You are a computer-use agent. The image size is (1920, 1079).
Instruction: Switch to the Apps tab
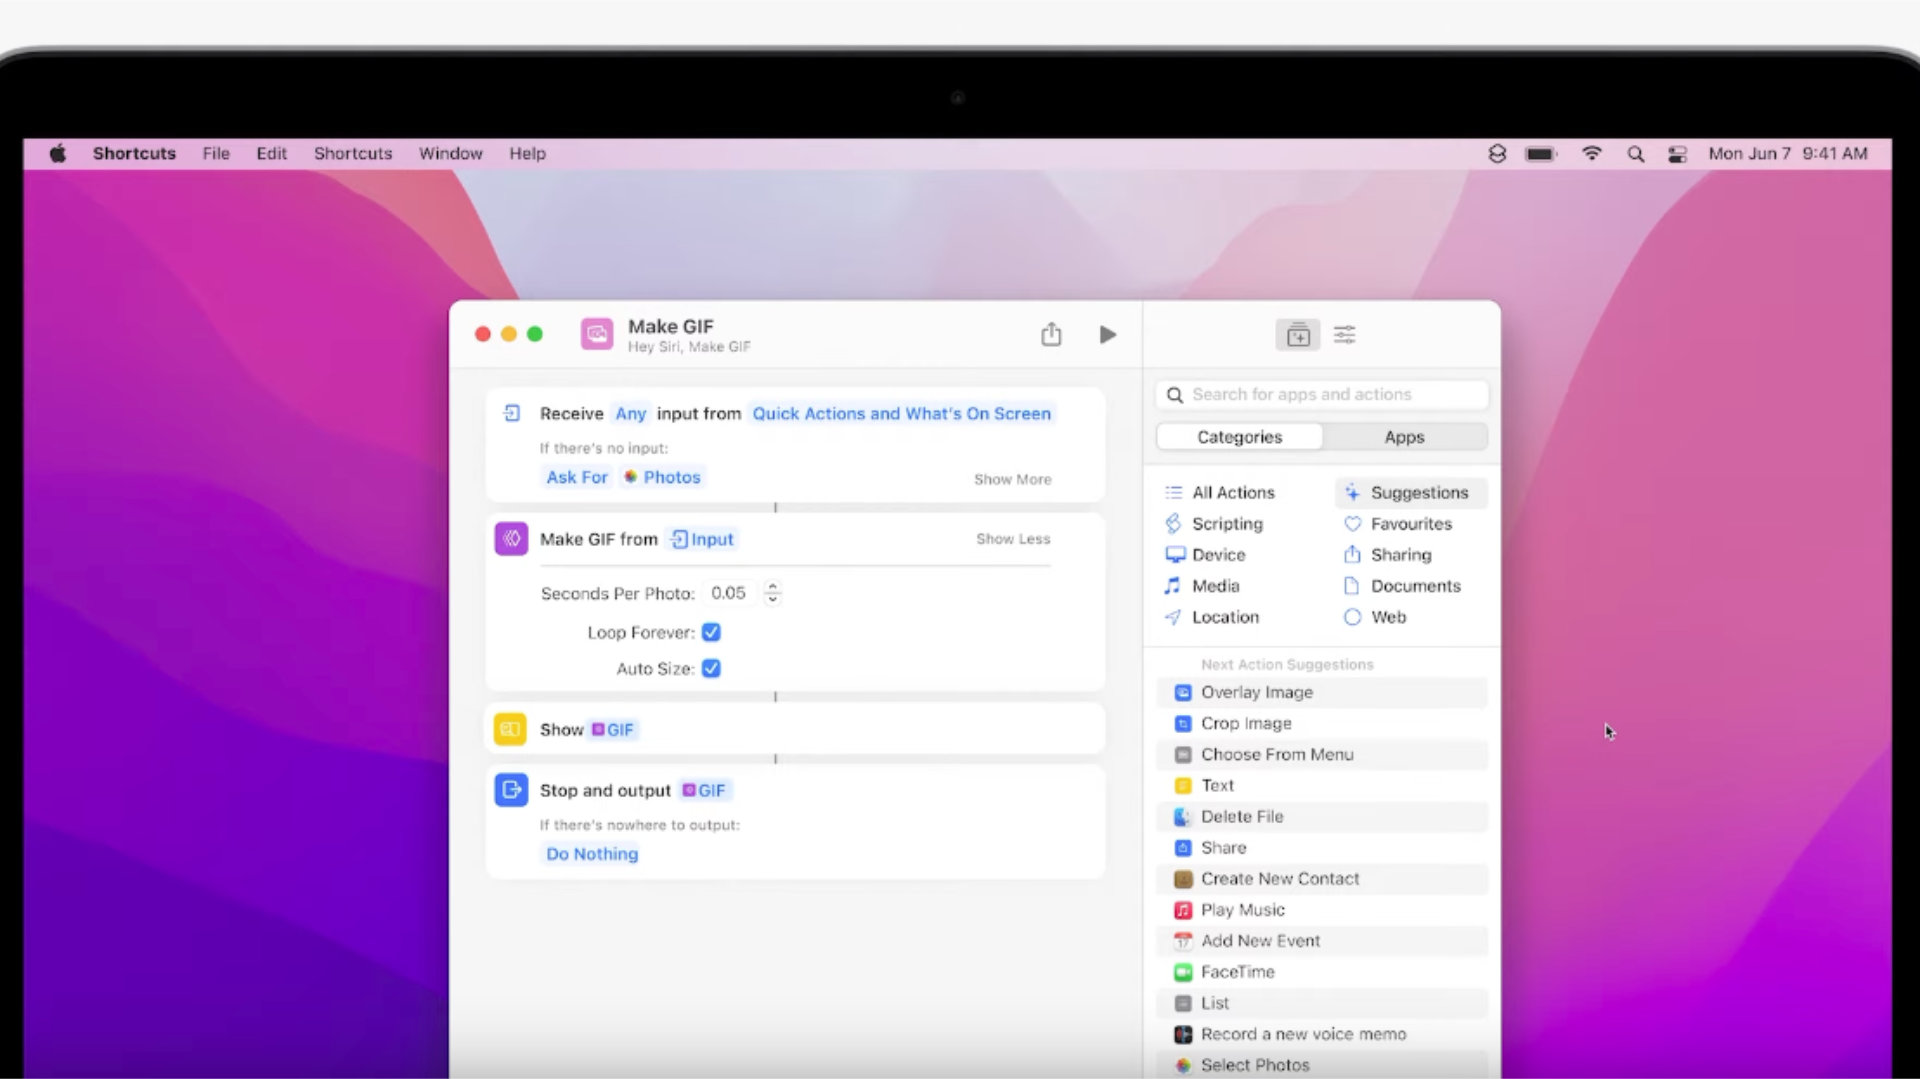click(x=1404, y=437)
